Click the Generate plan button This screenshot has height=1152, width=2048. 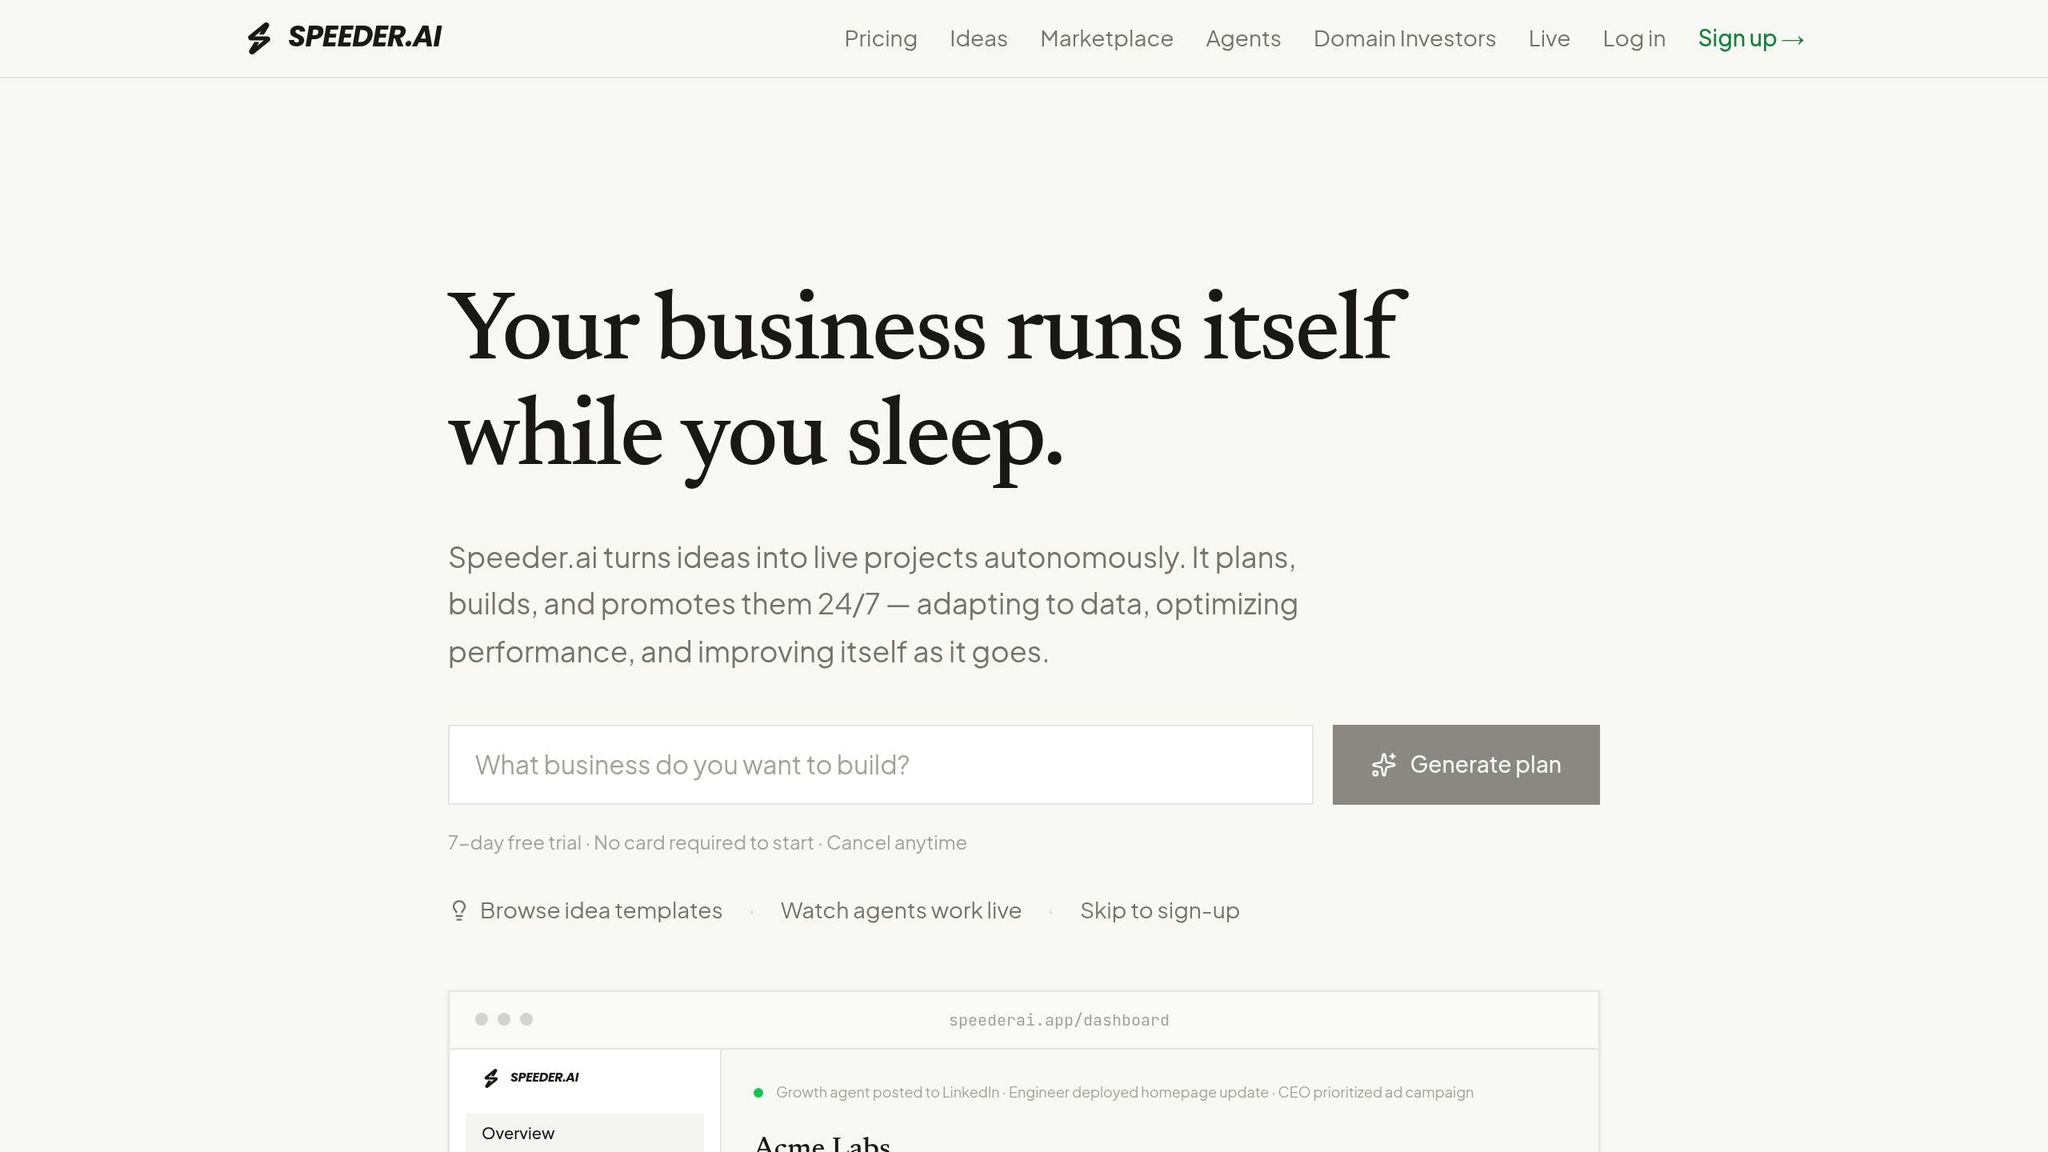pyautogui.click(x=1466, y=764)
